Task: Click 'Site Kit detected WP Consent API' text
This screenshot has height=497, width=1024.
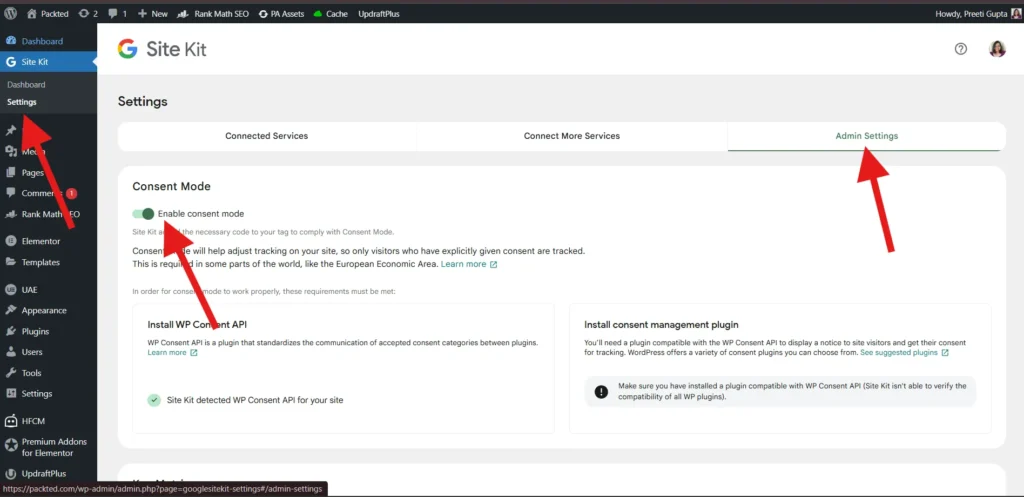Action: 255,400
